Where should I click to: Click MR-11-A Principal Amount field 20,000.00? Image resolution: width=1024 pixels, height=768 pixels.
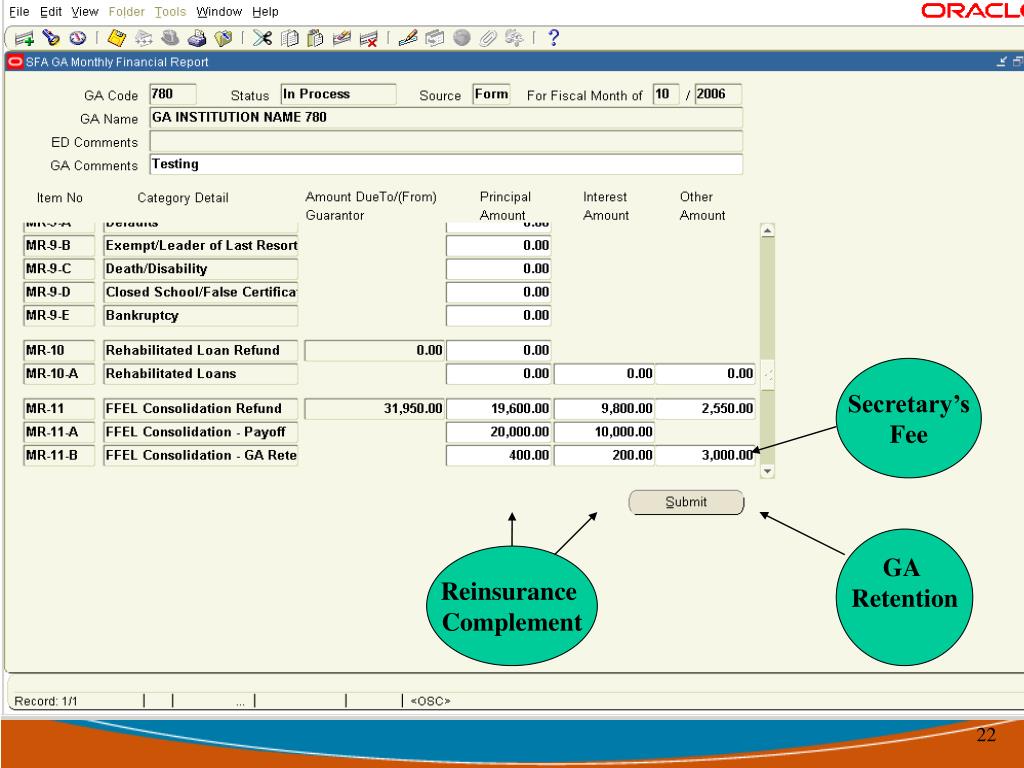tap(498, 432)
